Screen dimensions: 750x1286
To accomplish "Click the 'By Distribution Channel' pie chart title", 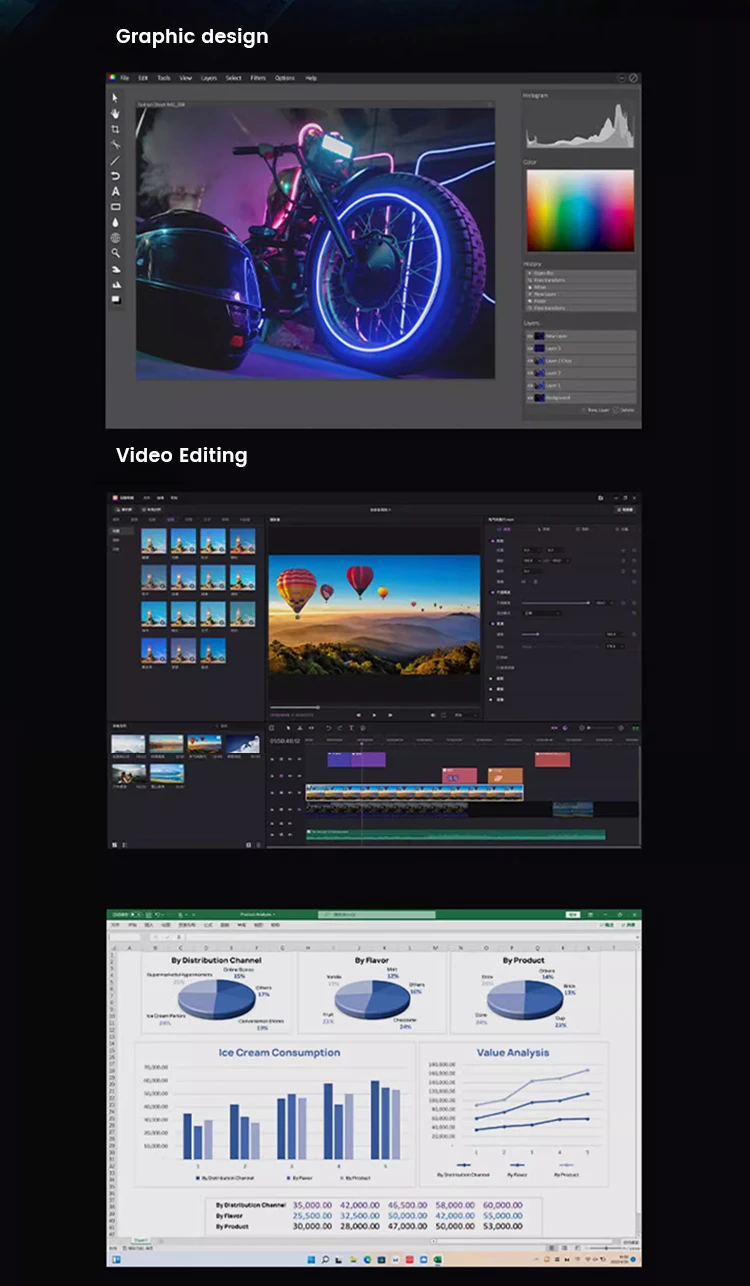I will coord(215,960).
